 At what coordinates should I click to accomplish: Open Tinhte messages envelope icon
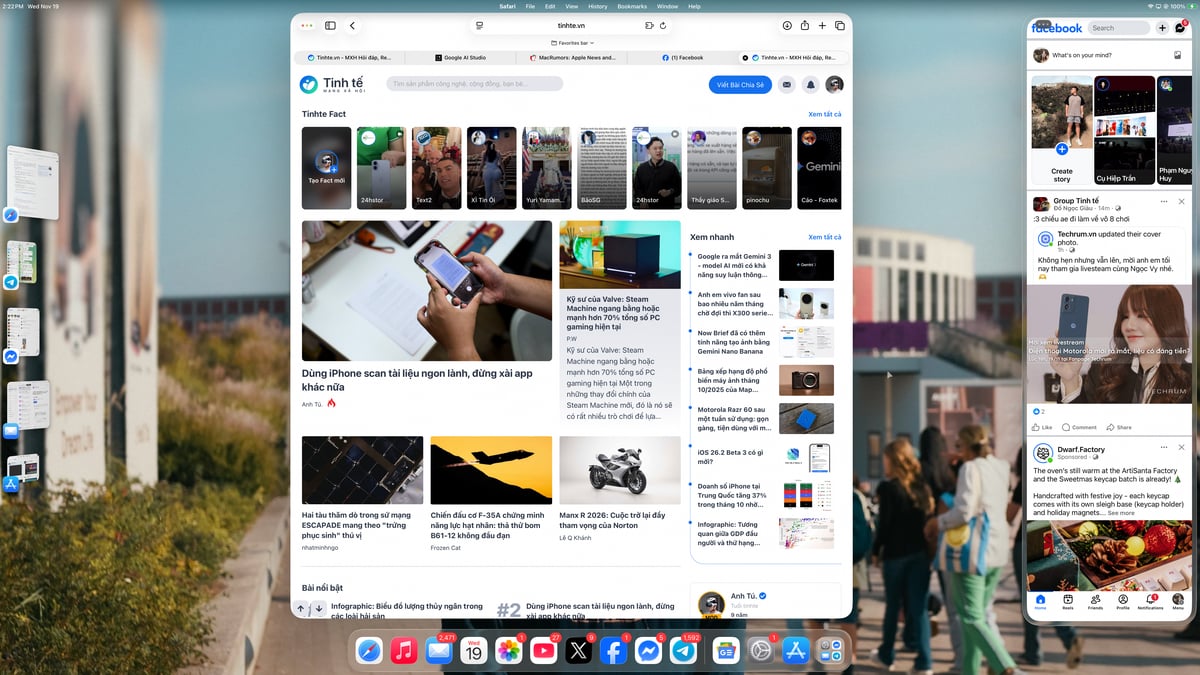(x=787, y=85)
